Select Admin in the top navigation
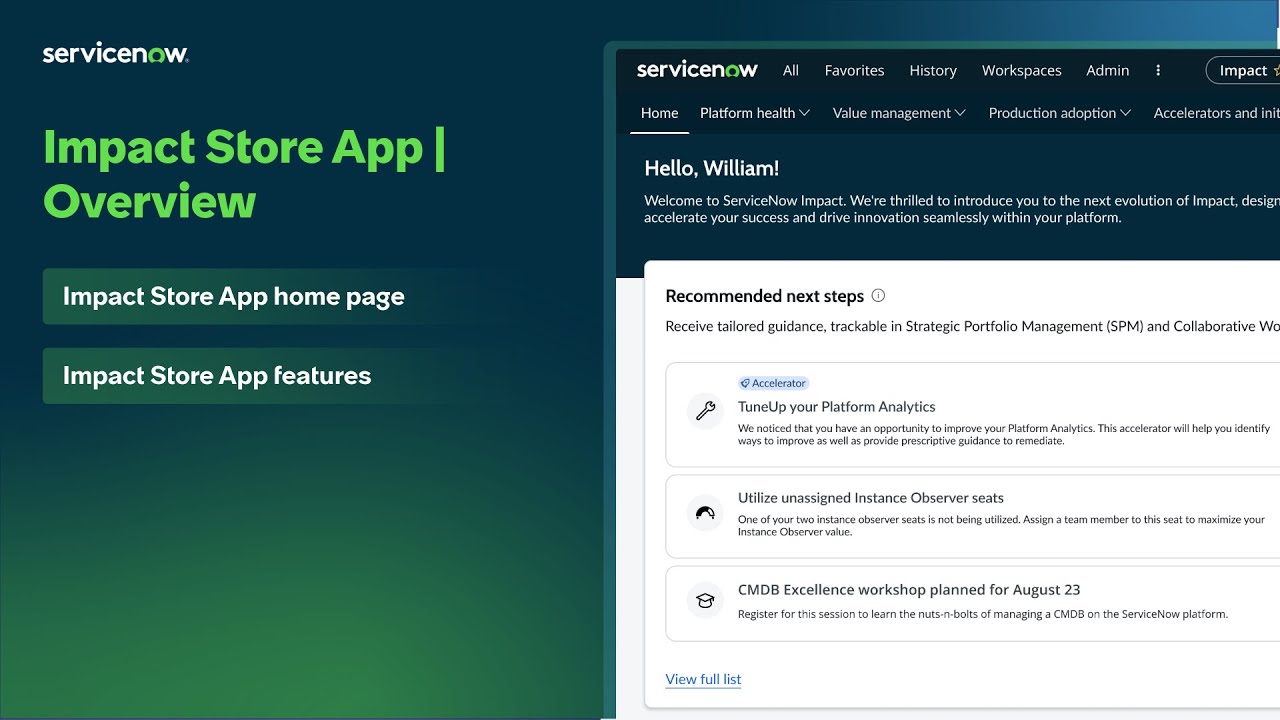The height and width of the screenshot is (720, 1280). [x=1107, y=70]
